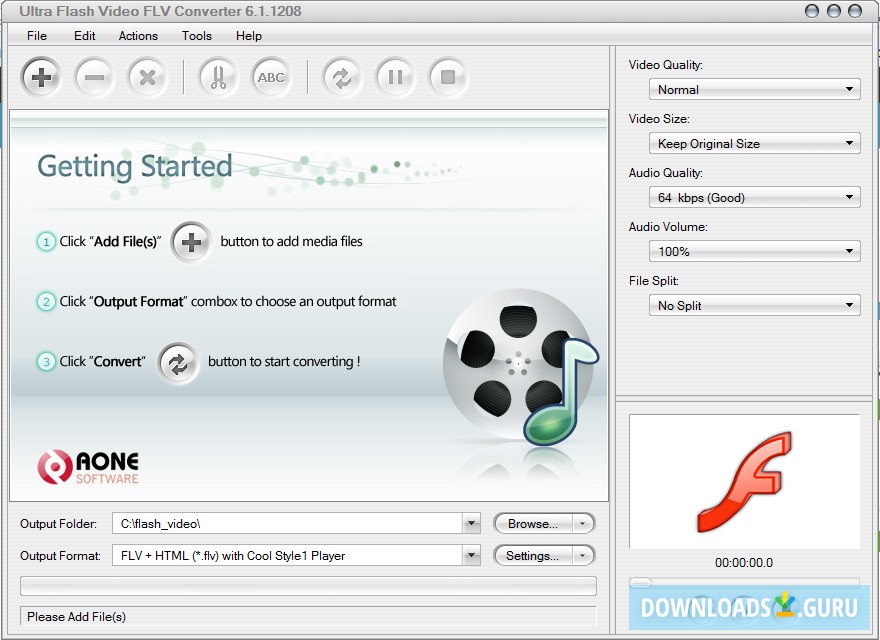Clear the file list with the X icon
The image size is (880, 640).
(x=148, y=77)
